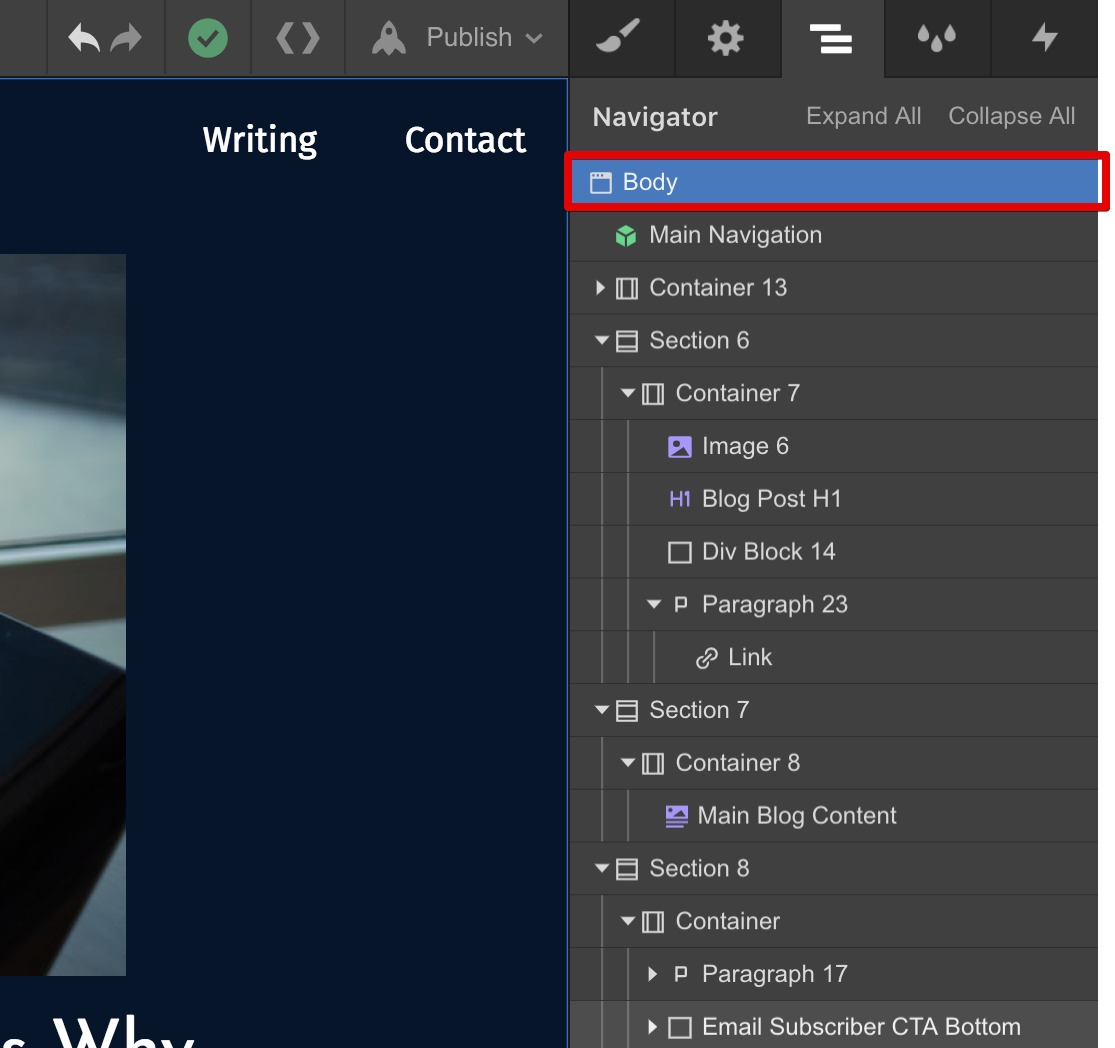Switch to the Style Manager droplets tab
This screenshot has width=1115, height=1048.
[937, 38]
